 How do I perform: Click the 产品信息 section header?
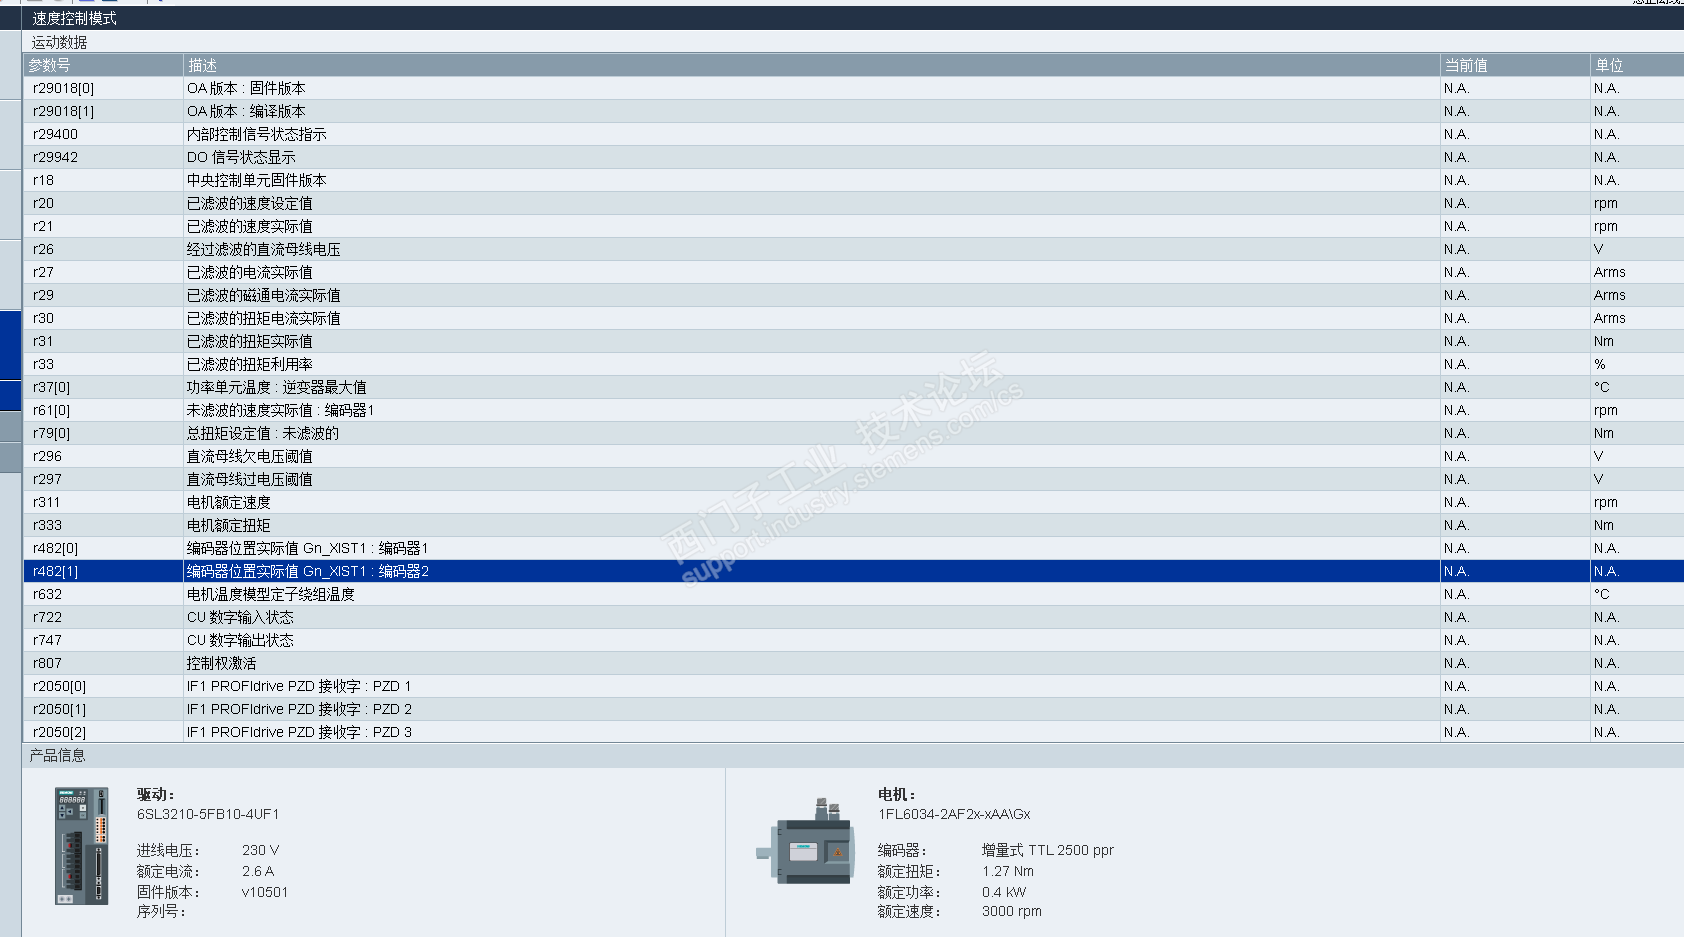(58, 755)
